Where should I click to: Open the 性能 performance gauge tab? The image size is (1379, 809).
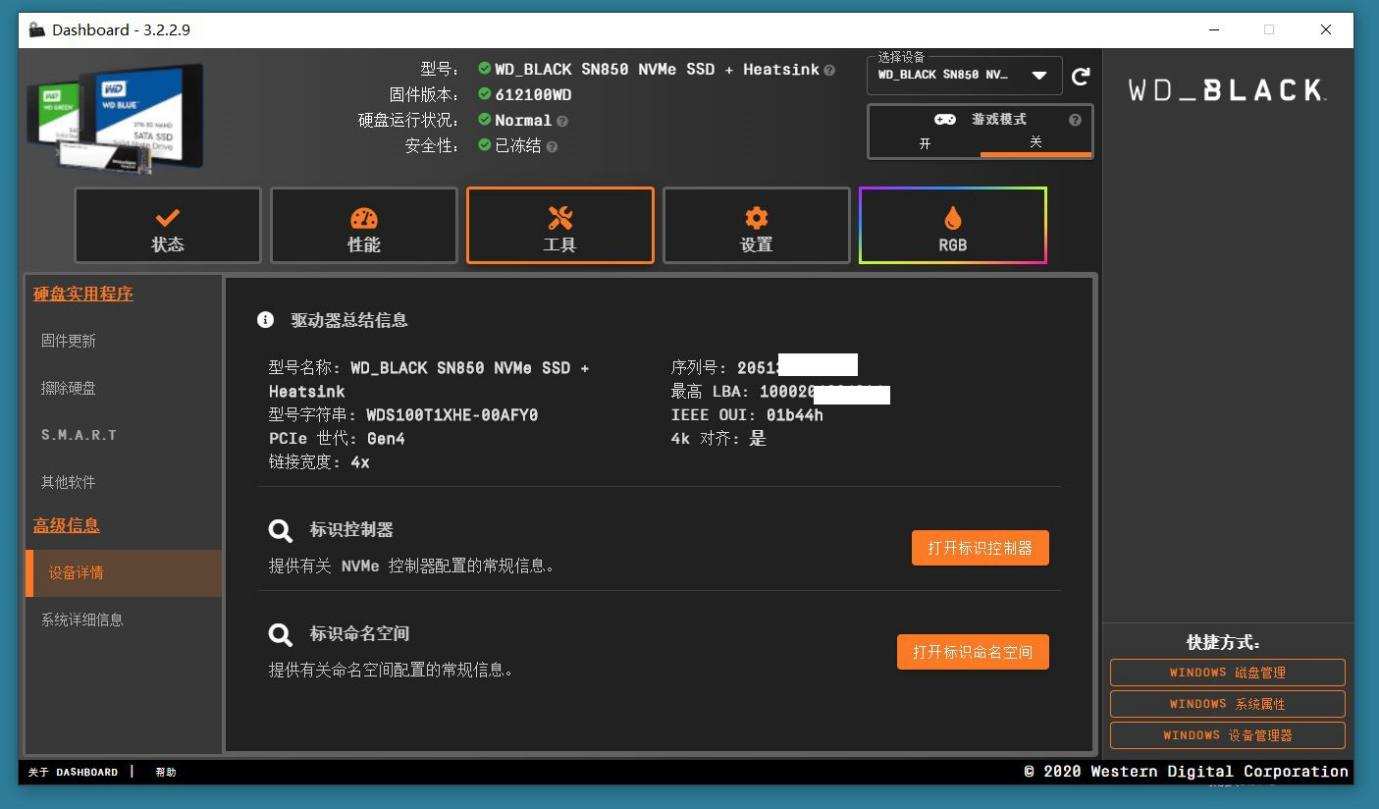coord(364,225)
